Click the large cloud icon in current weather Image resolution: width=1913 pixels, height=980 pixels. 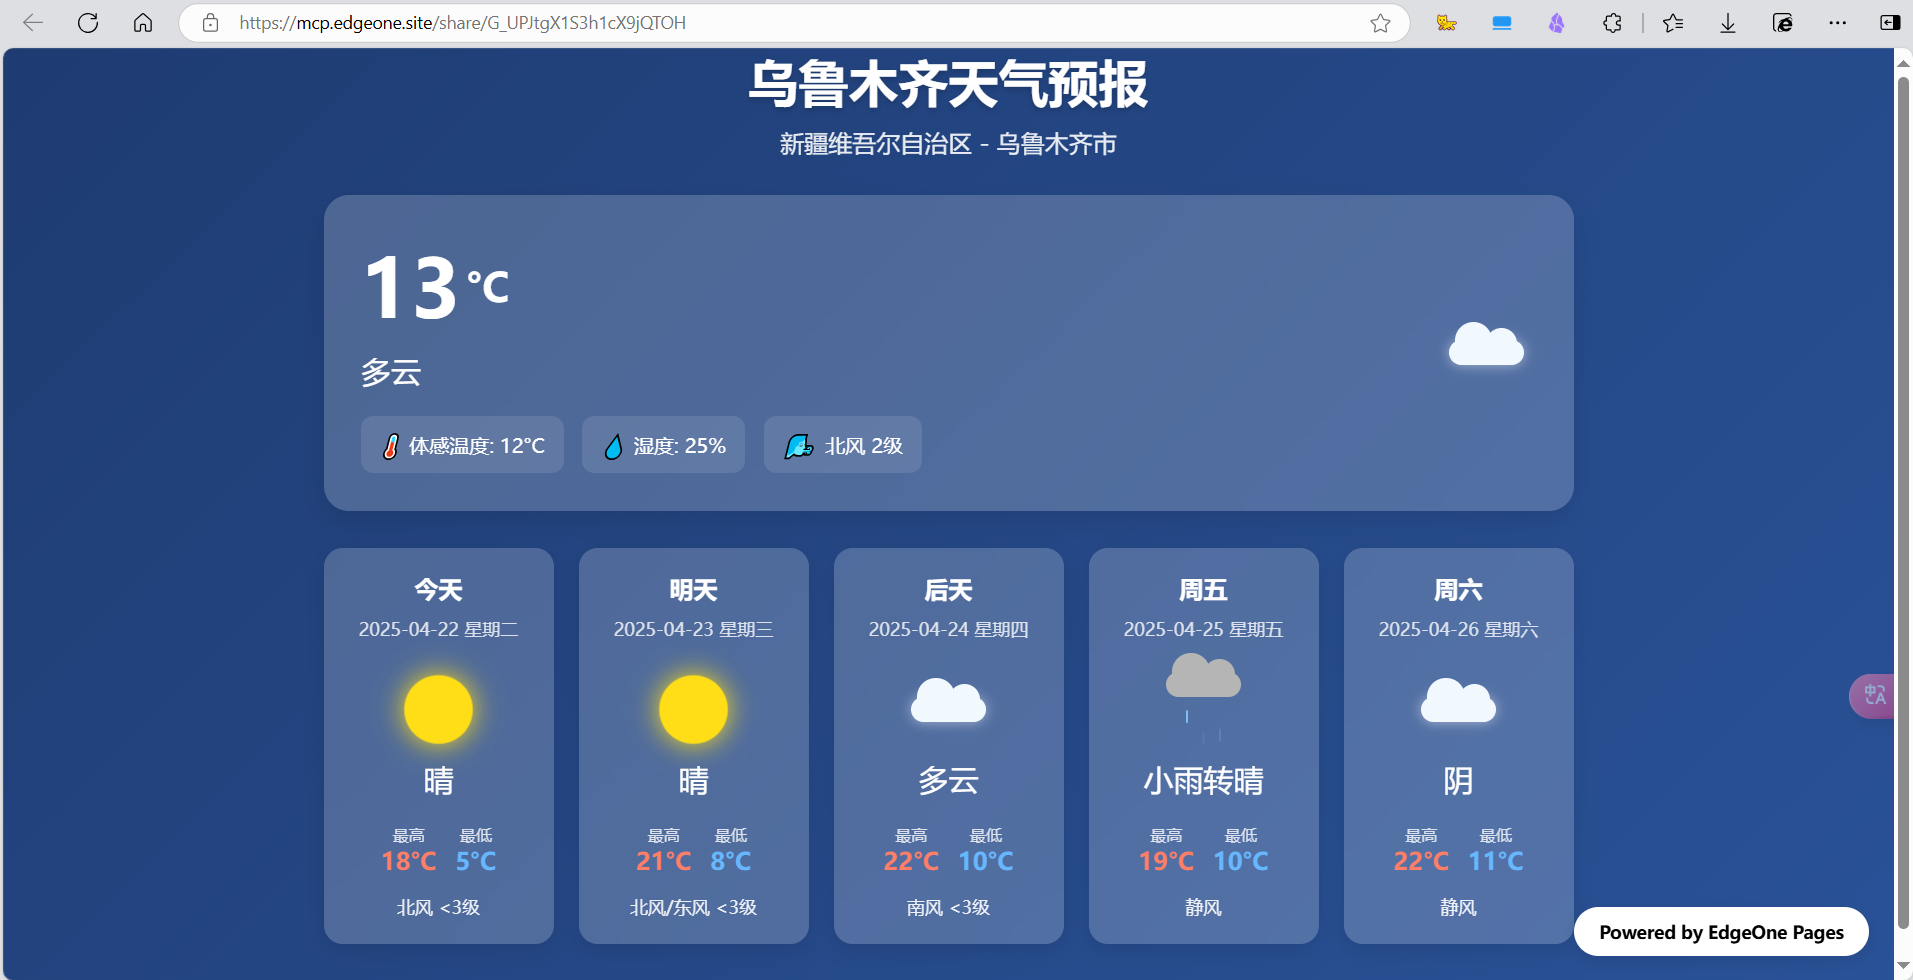[1486, 345]
